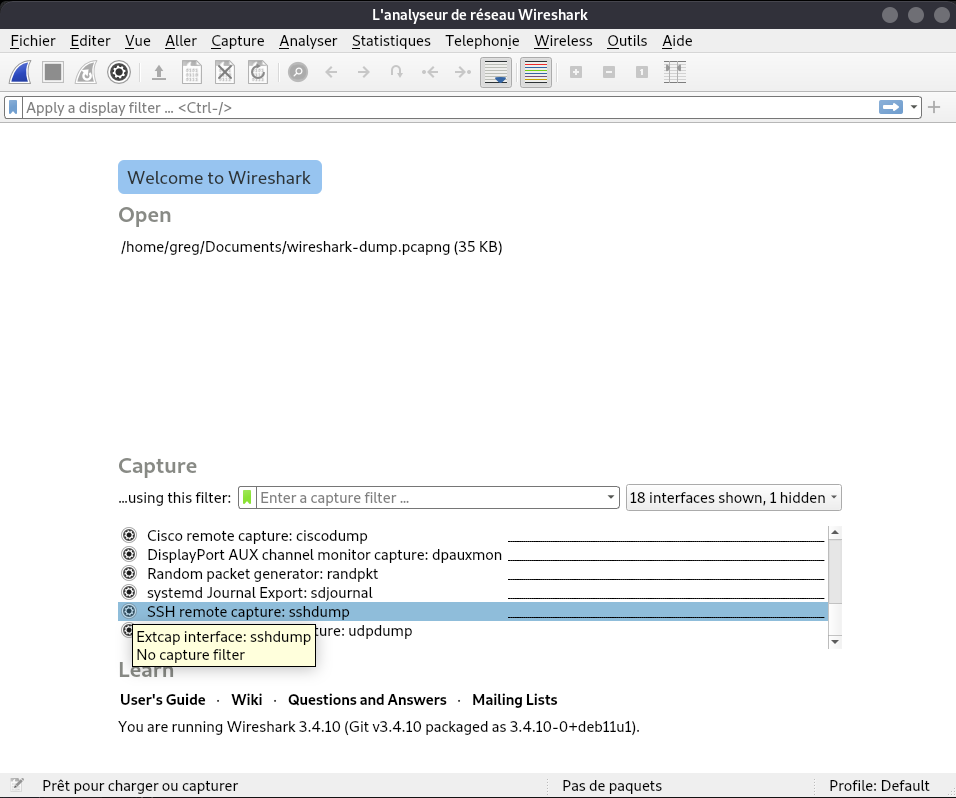
Task: Select the Random packet generator interface
Action: pyautogui.click(x=262, y=574)
